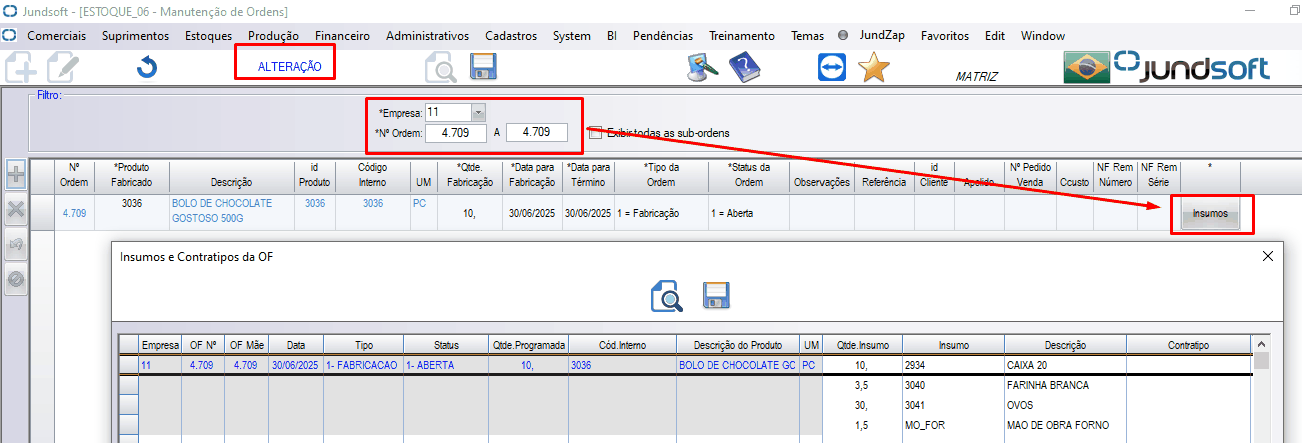Image resolution: width=1302 pixels, height=443 pixels.
Task: Click the search icon in Insumos dialog
Action: (666, 296)
